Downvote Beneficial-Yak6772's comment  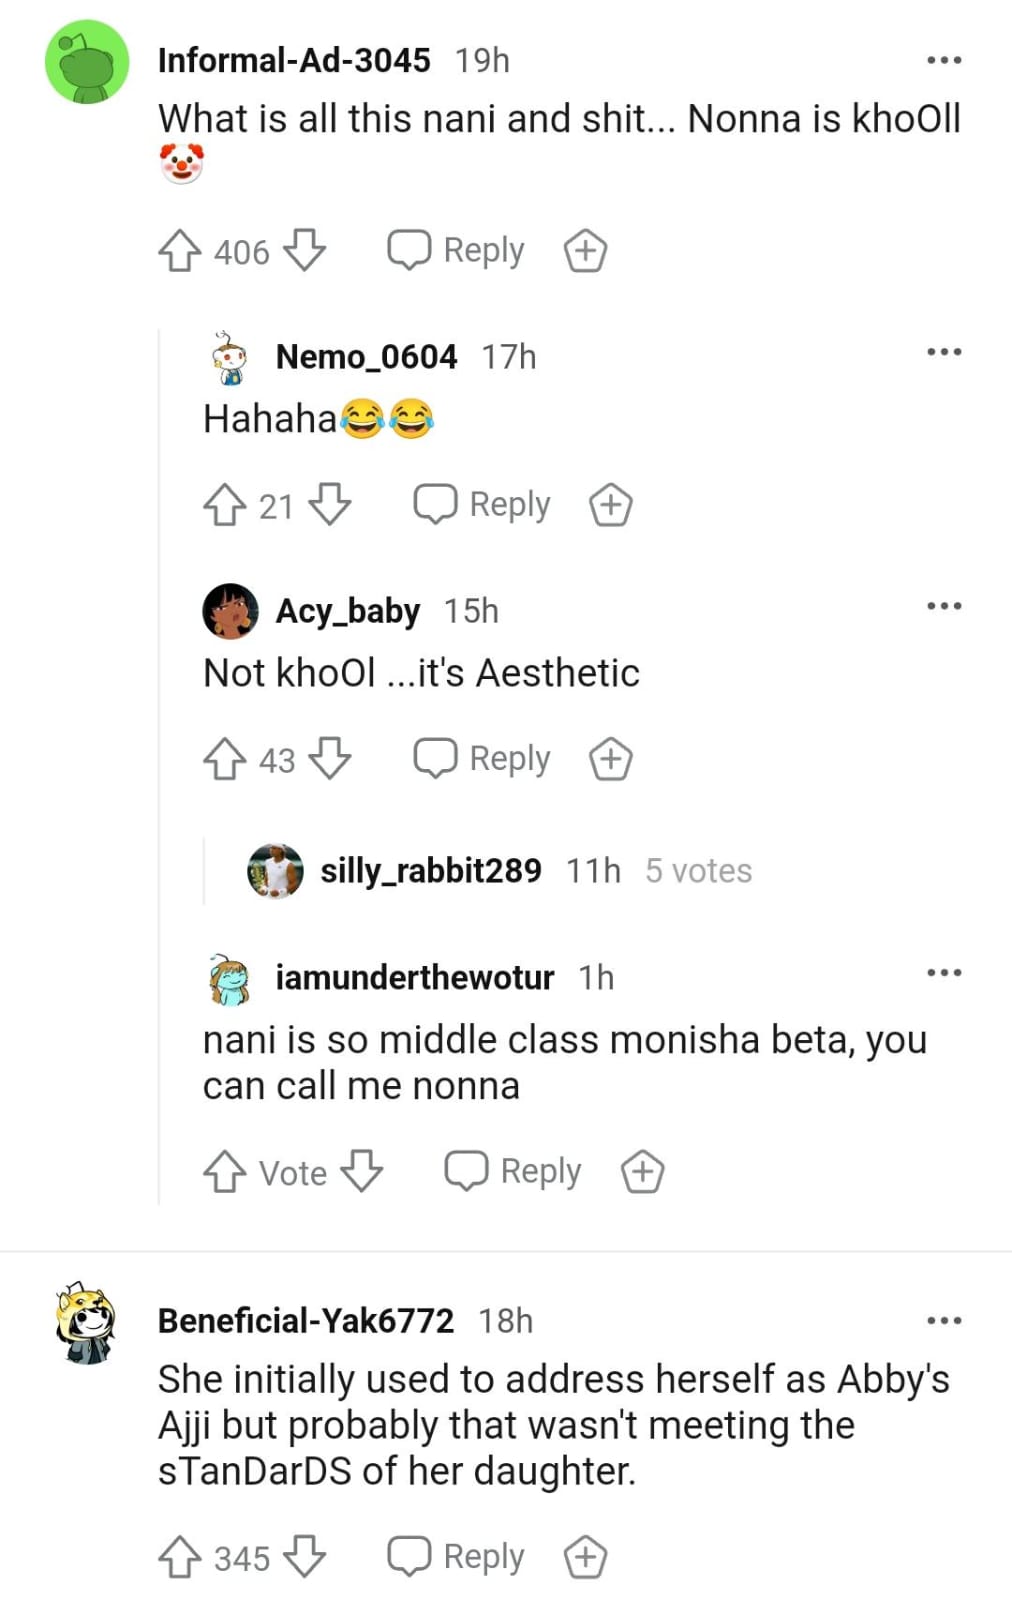tap(304, 1556)
